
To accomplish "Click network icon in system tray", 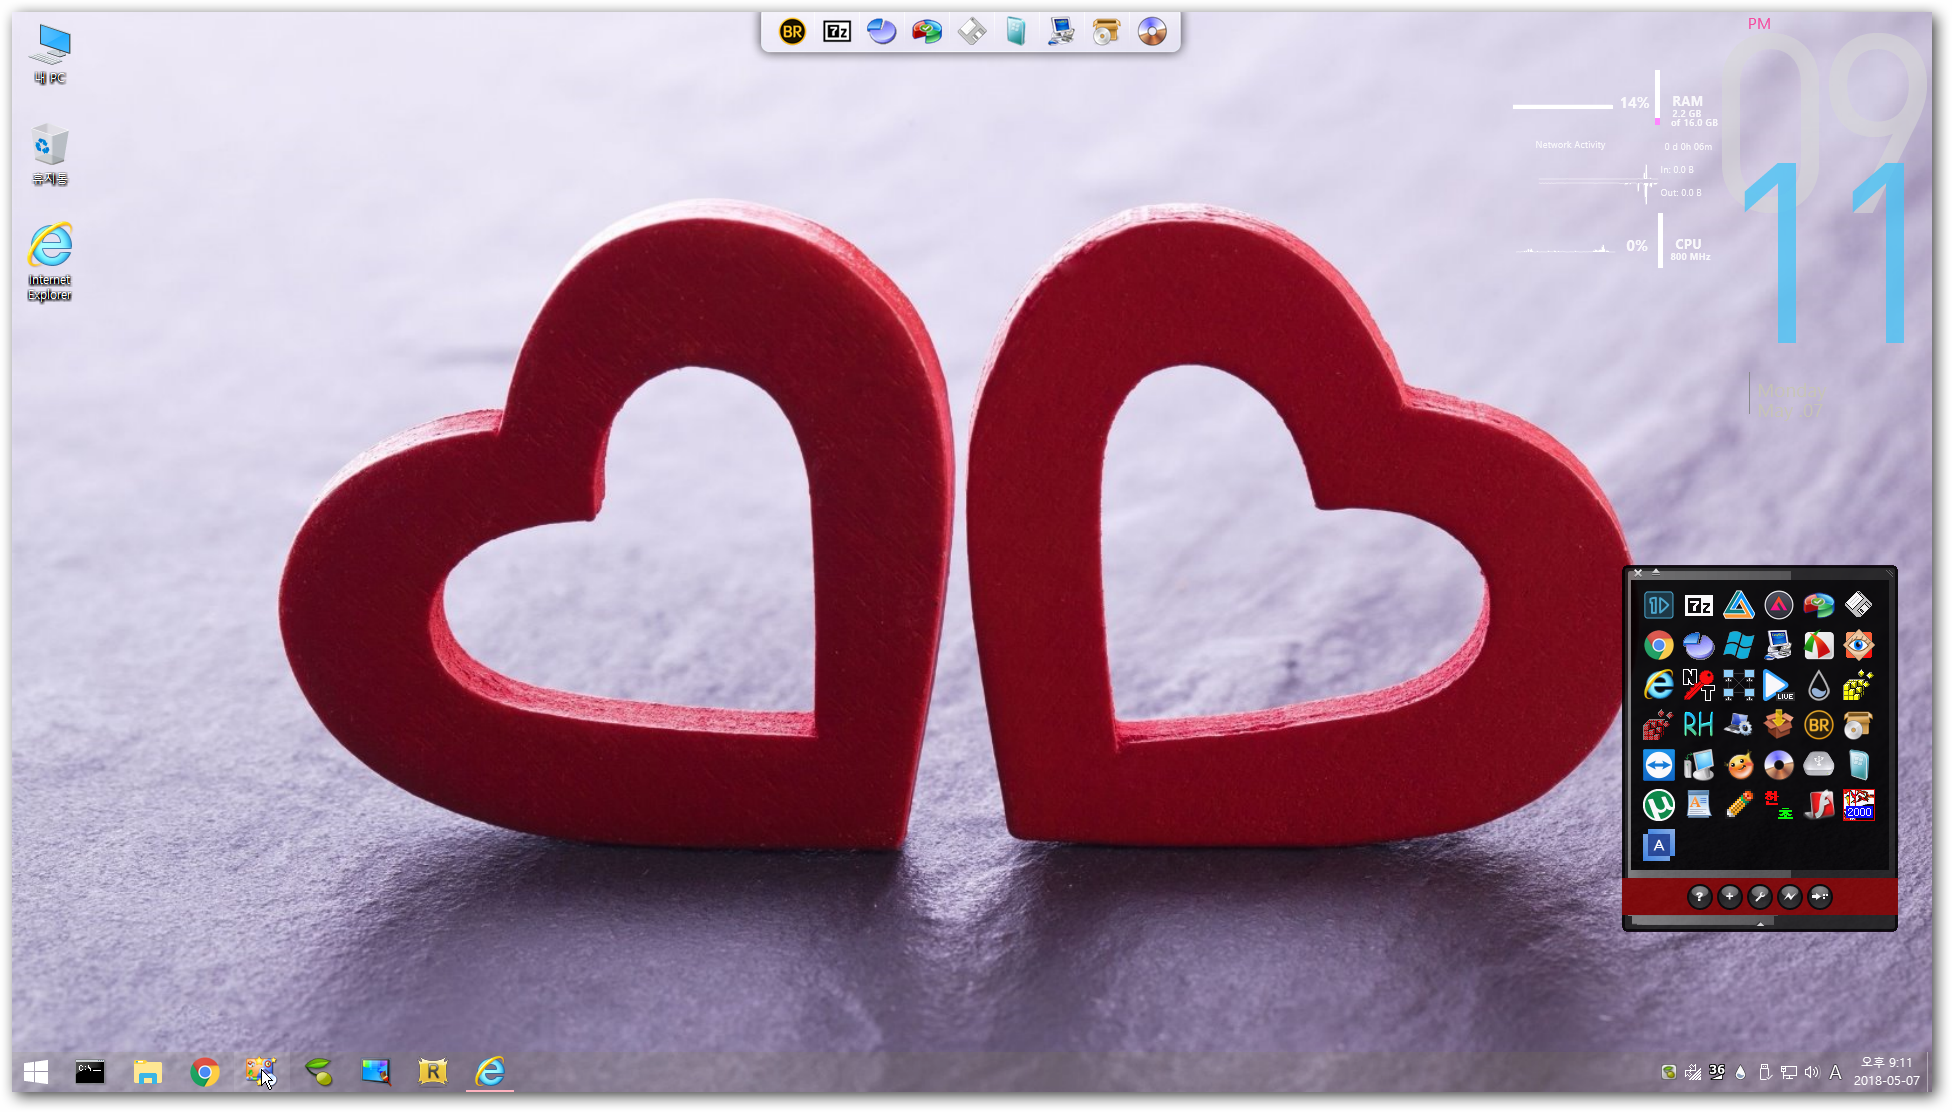I will [1789, 1072].
